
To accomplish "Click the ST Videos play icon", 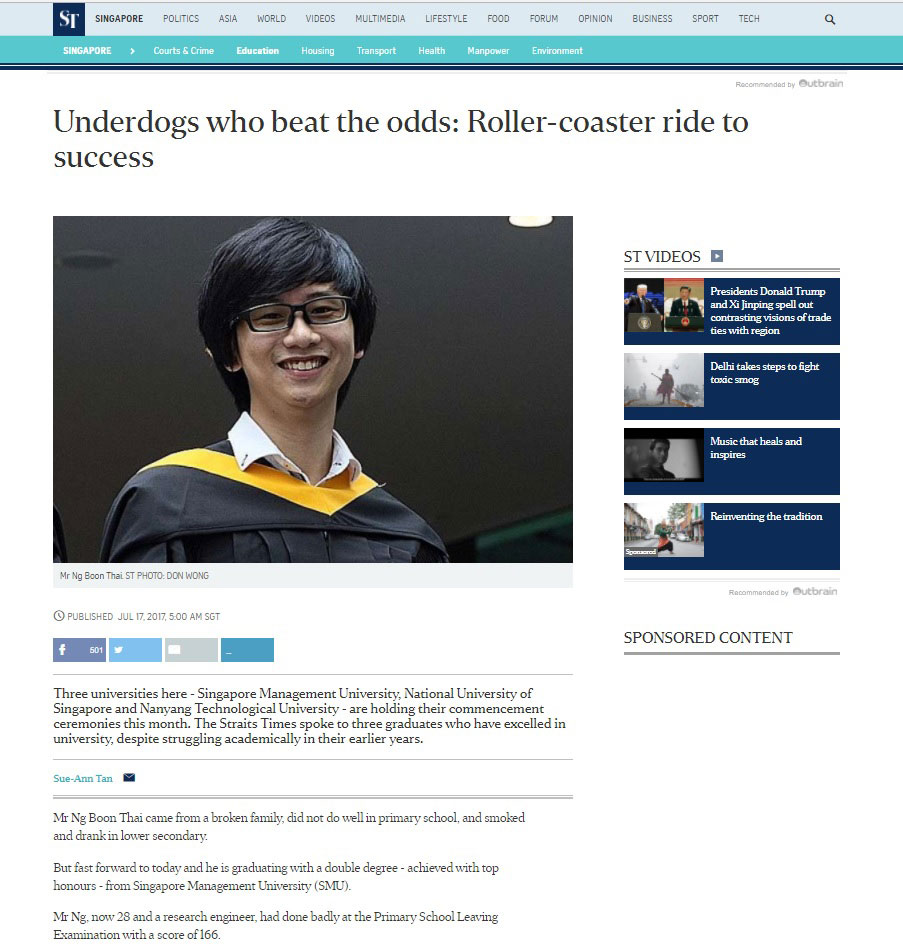I will pyautogui.click(x=717, y=256).
